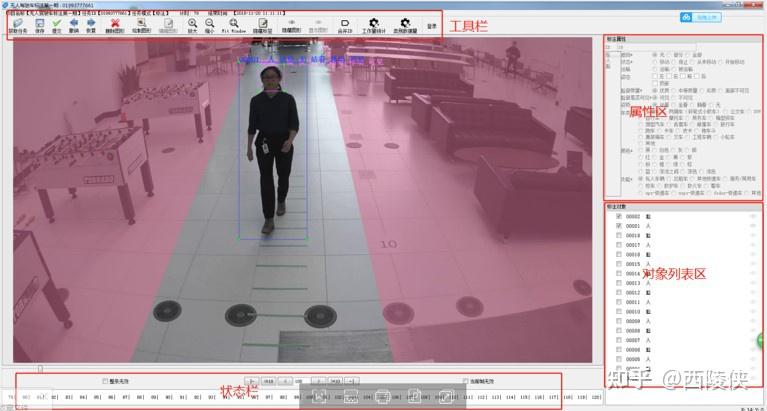Toggle checkbox for object 00002
The height and width of the screenshot is (411, 767).
click(x=619, y=216)
